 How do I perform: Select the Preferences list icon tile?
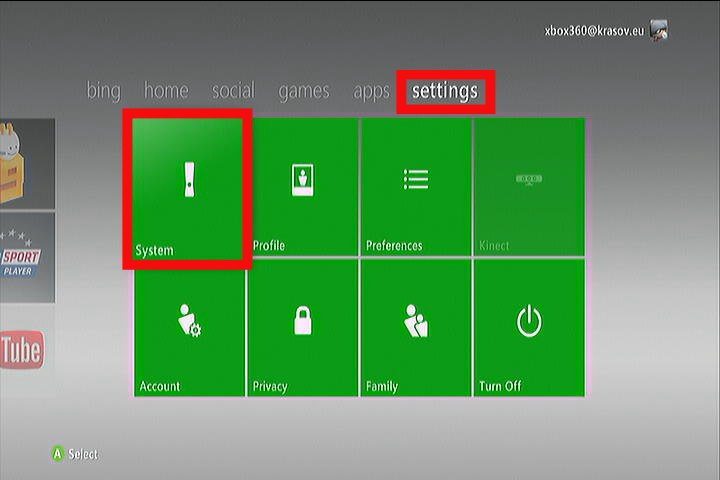[416, 186]
